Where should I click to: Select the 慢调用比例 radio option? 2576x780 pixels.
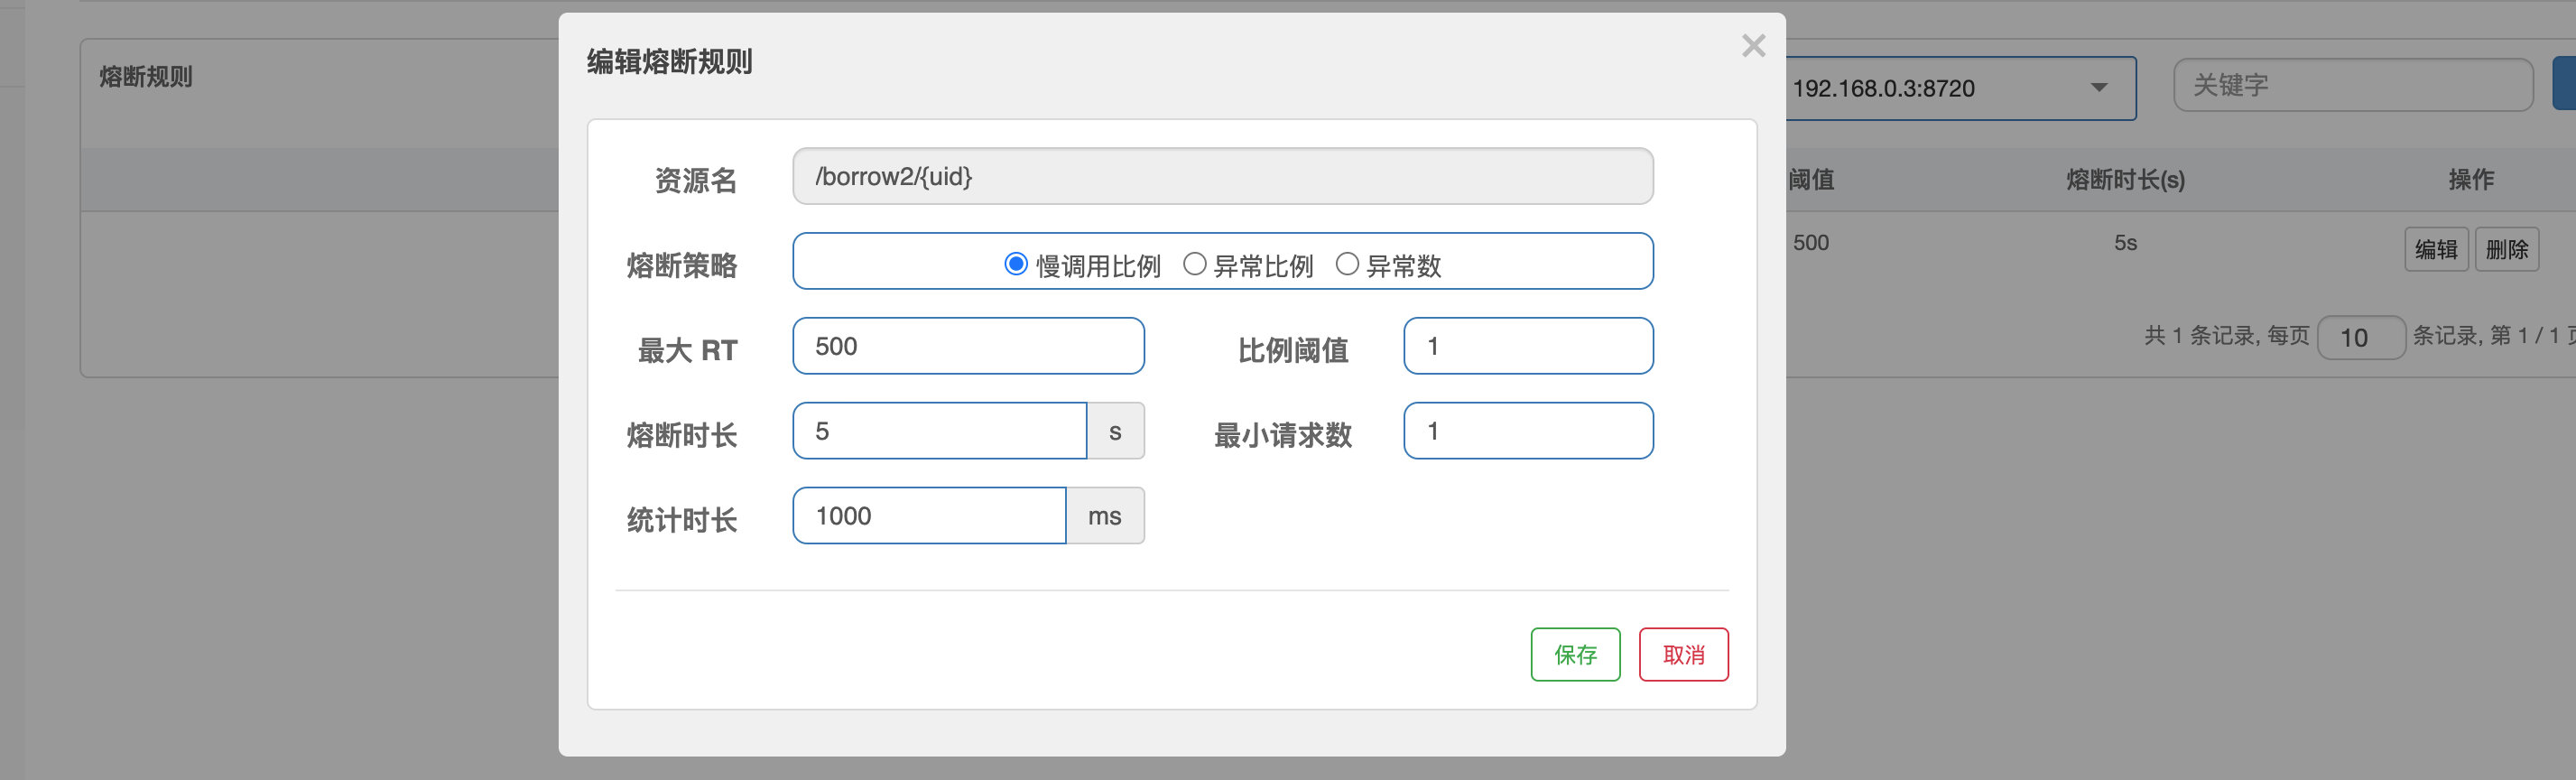pos(1016,264)
